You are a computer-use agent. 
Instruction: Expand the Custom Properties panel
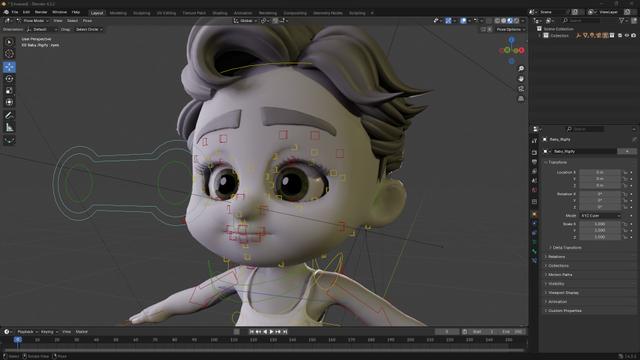tap(565, 311)
